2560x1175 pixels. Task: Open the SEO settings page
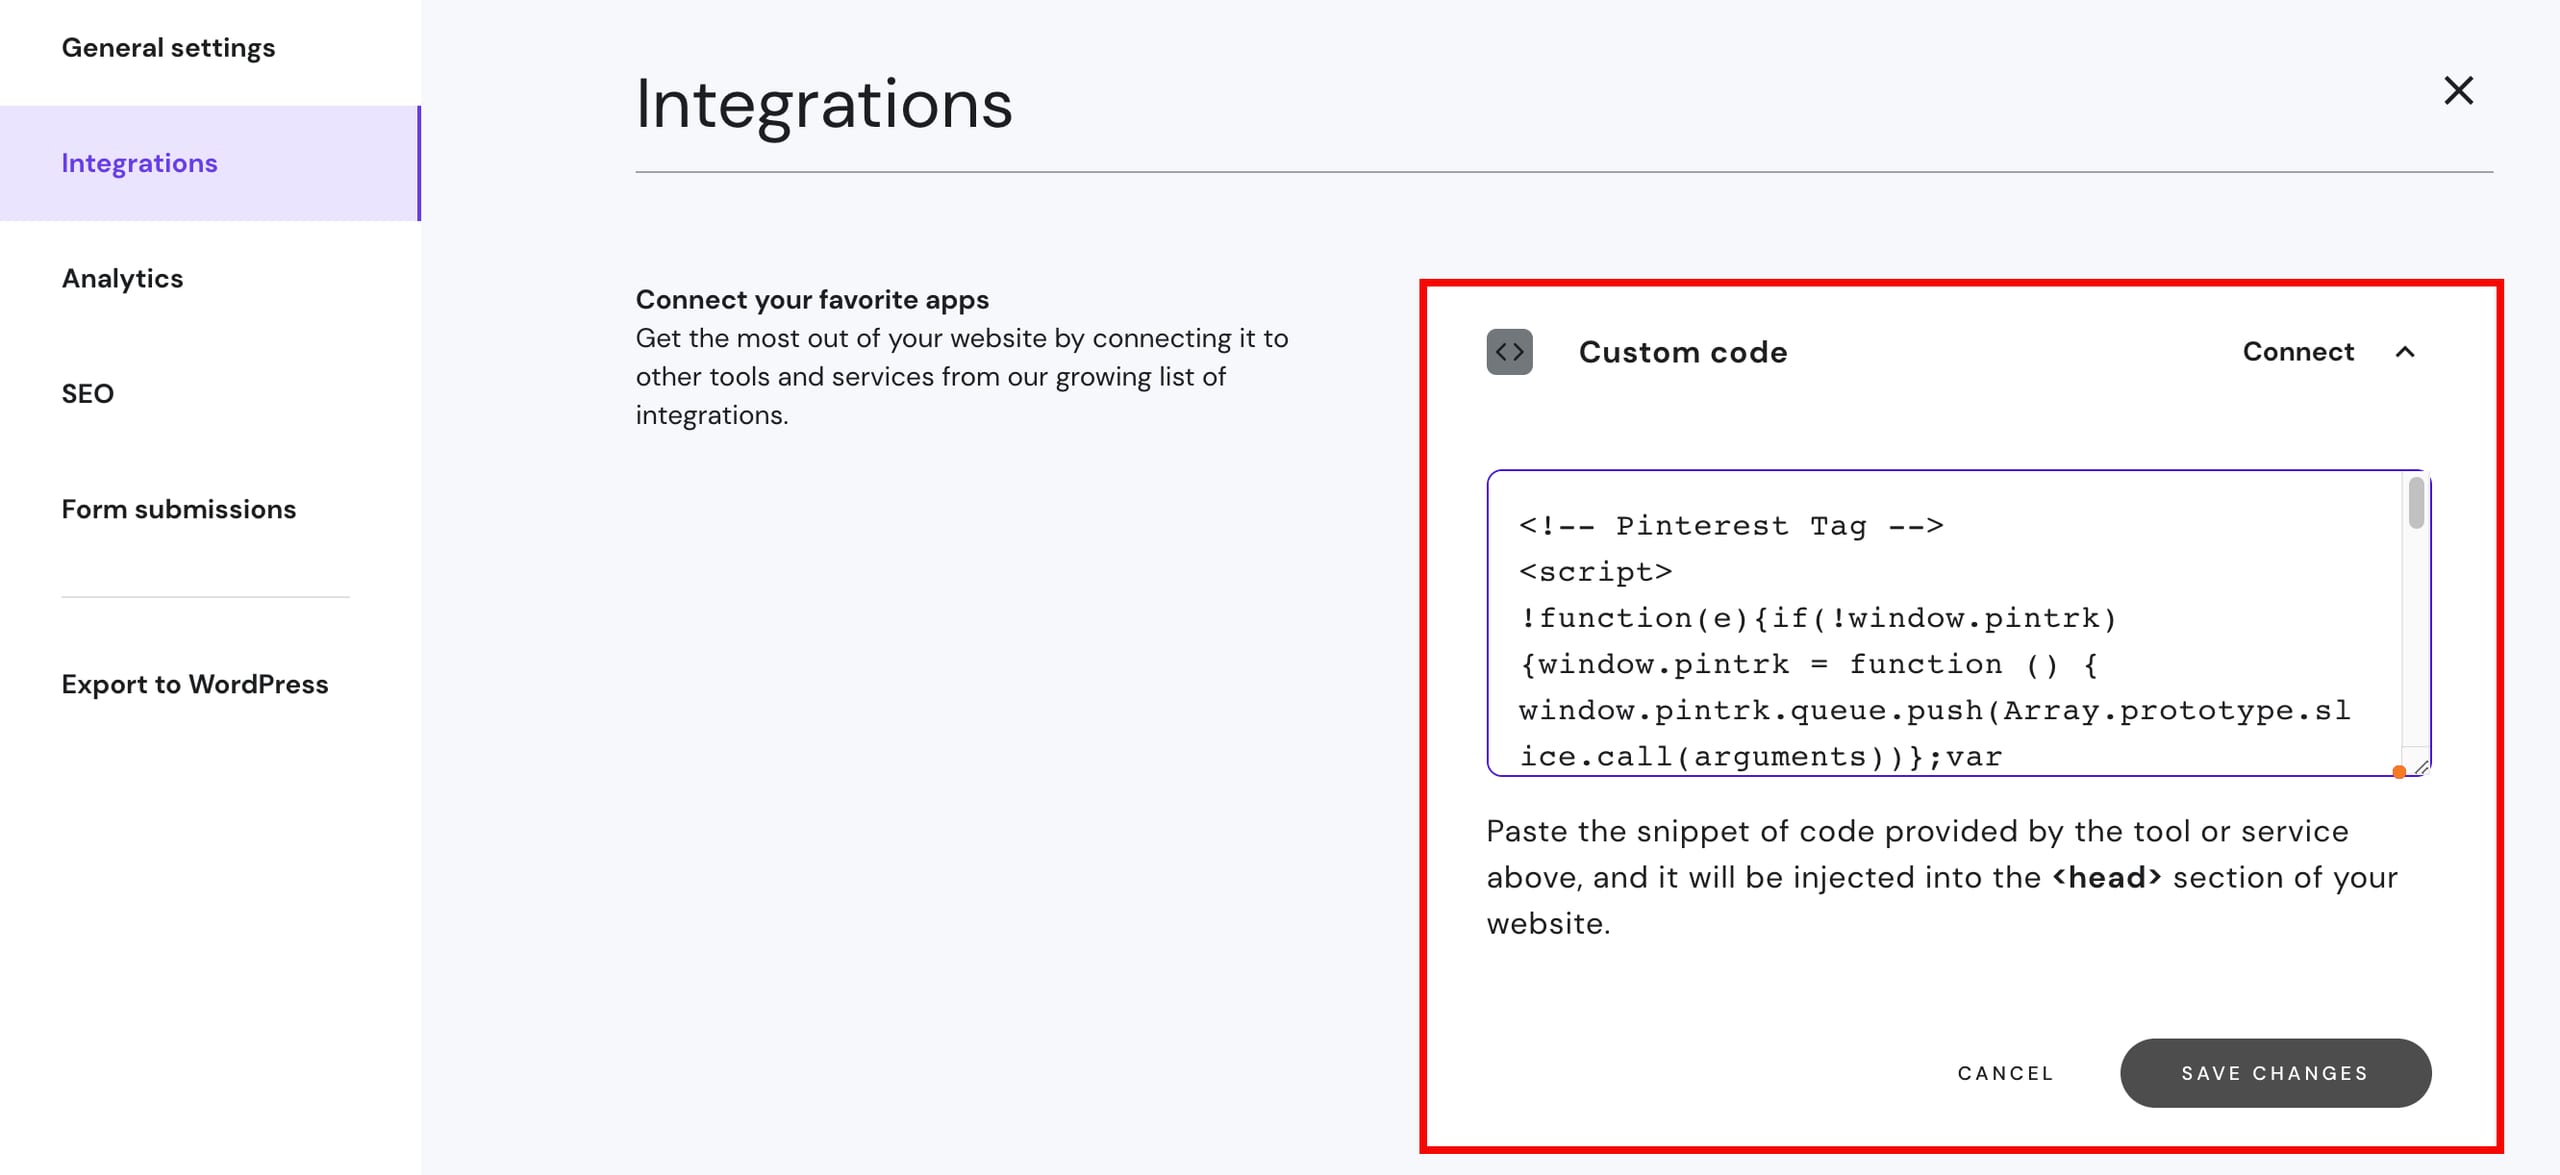[x=88, y=394]
